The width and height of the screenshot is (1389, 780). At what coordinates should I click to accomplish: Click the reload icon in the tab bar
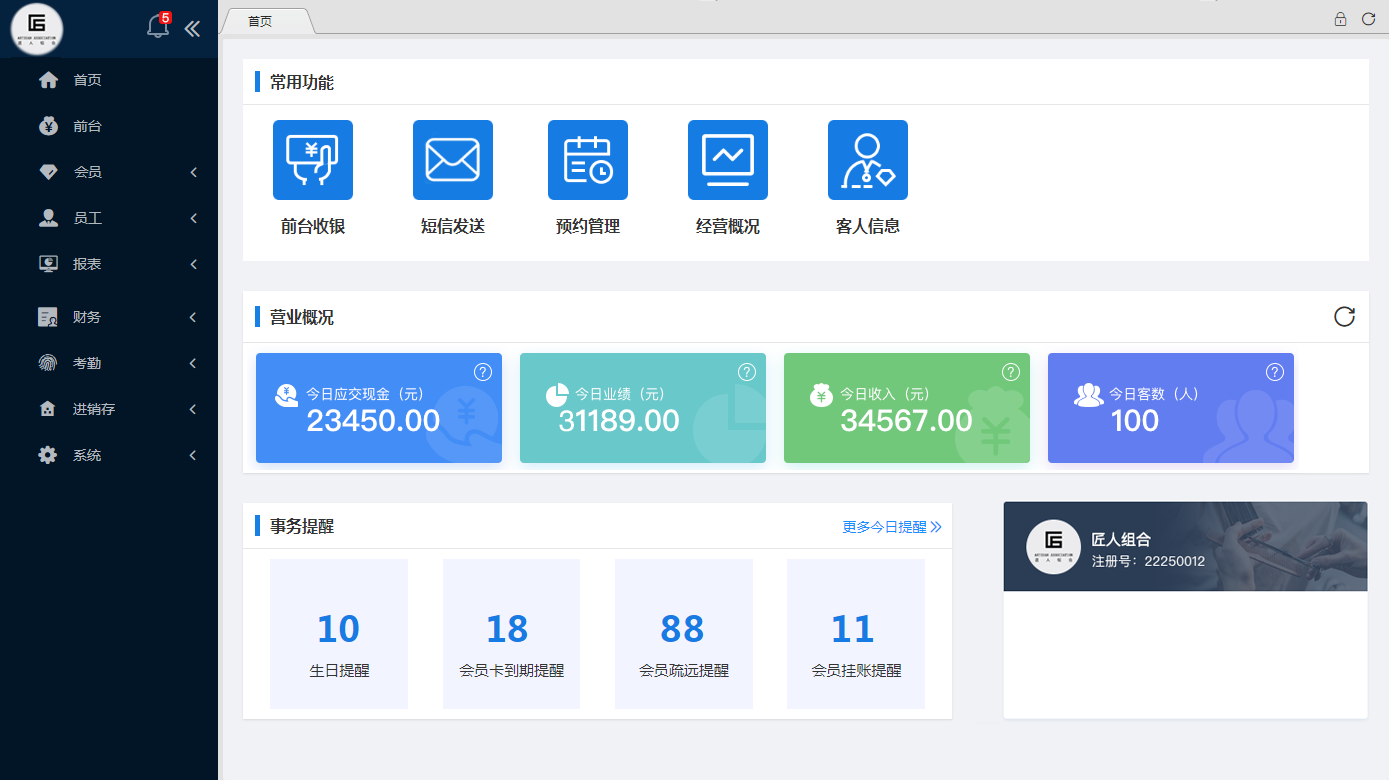(1368, 19)
